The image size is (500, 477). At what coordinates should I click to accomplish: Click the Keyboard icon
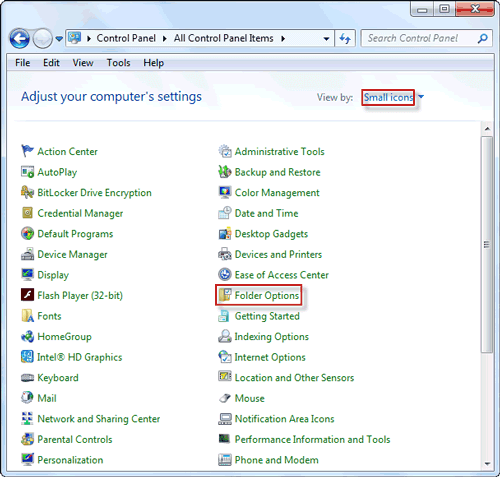point(27,378)
